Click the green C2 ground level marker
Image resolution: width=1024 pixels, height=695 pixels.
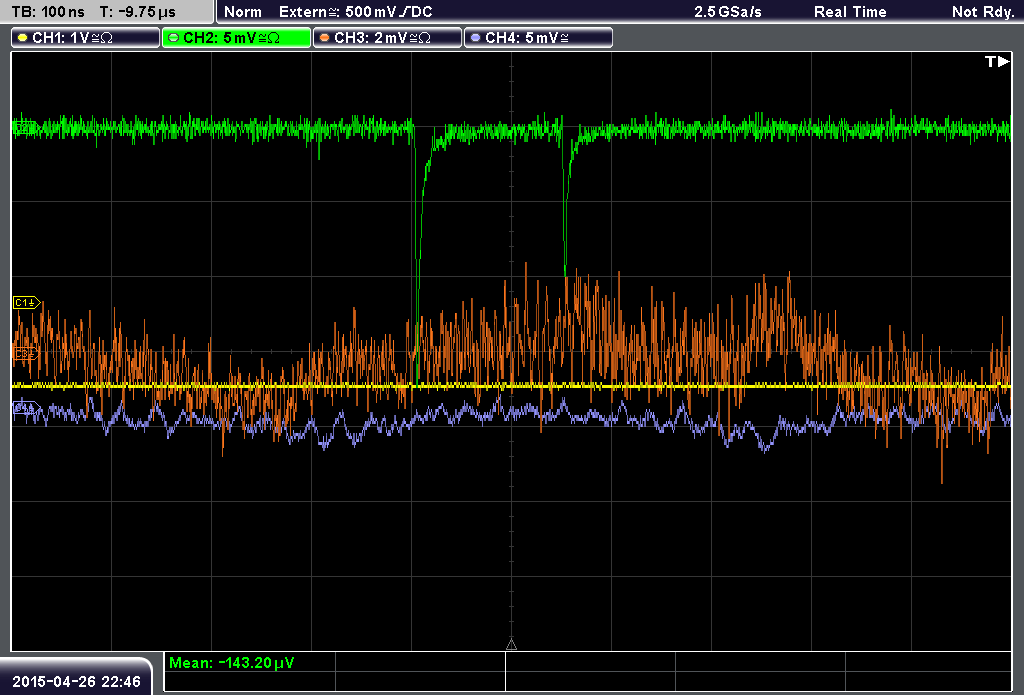25,127
